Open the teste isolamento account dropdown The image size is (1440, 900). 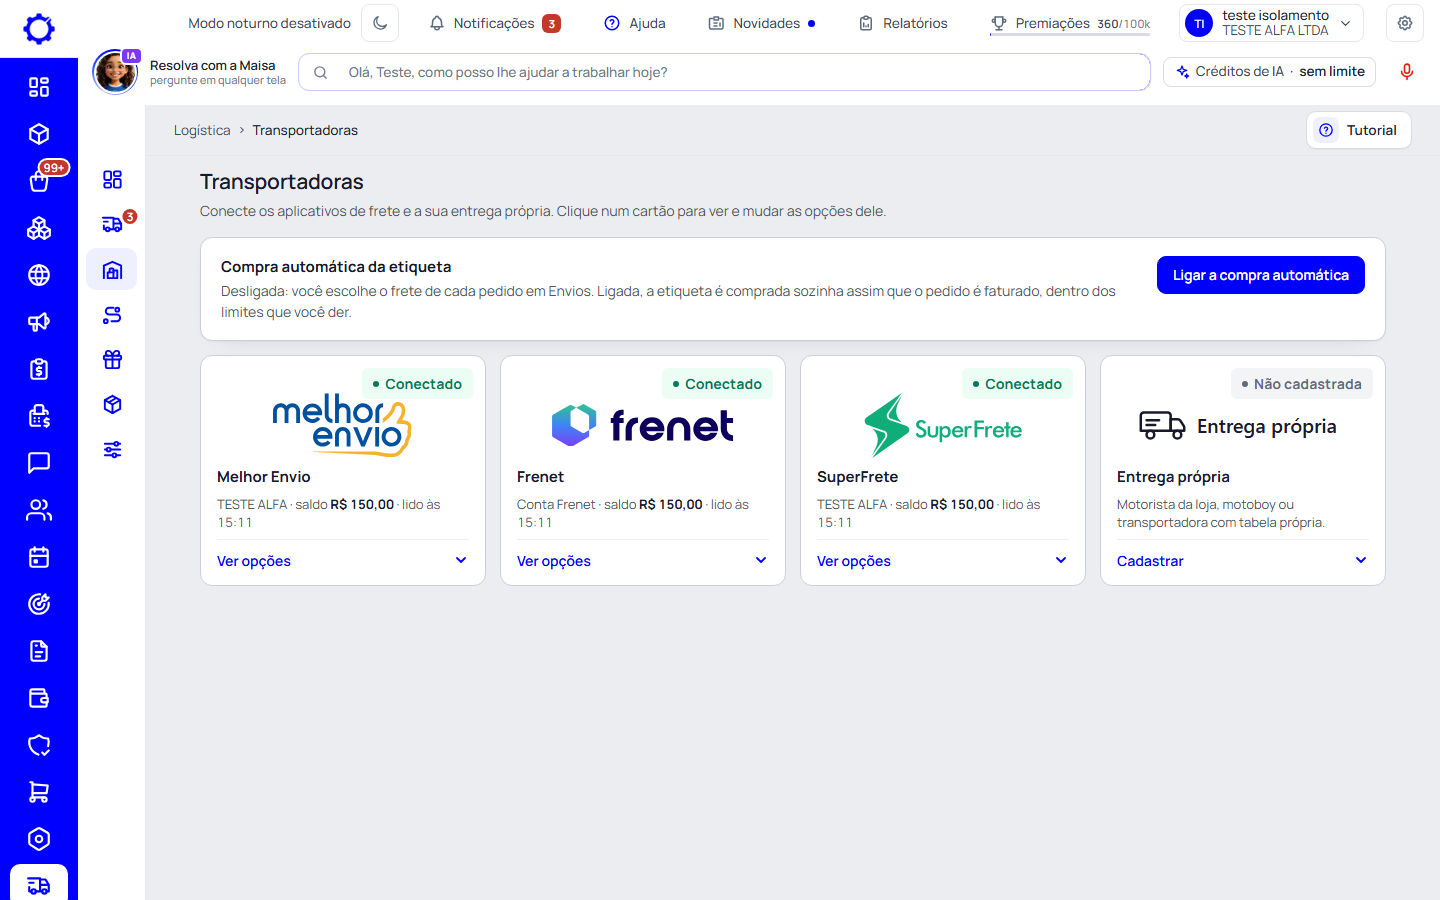coord(1272,23)
